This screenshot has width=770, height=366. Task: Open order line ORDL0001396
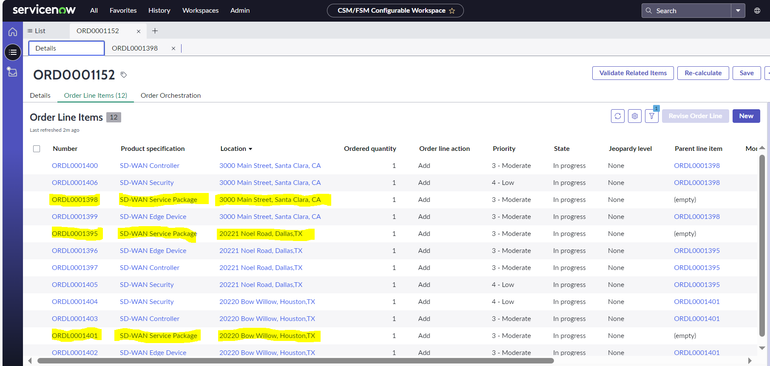[x=75, y=251]
